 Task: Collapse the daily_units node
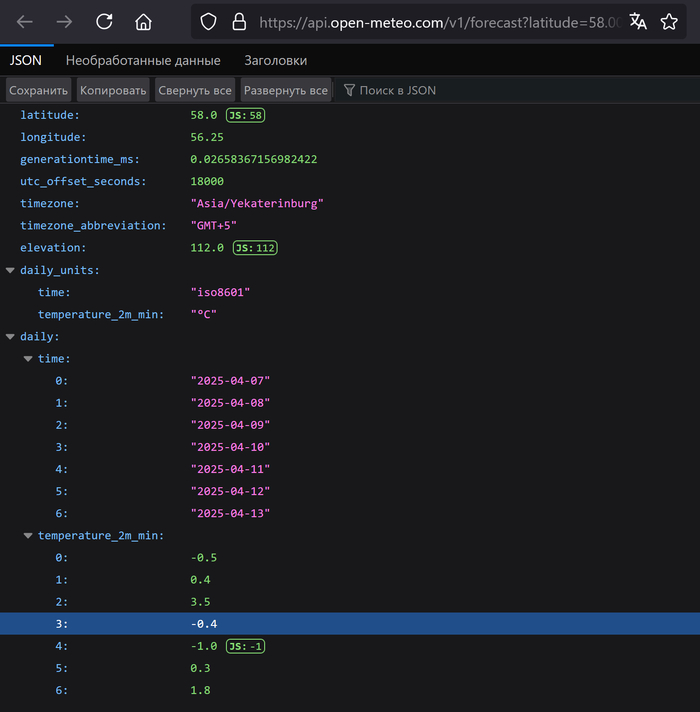point(10,270)
